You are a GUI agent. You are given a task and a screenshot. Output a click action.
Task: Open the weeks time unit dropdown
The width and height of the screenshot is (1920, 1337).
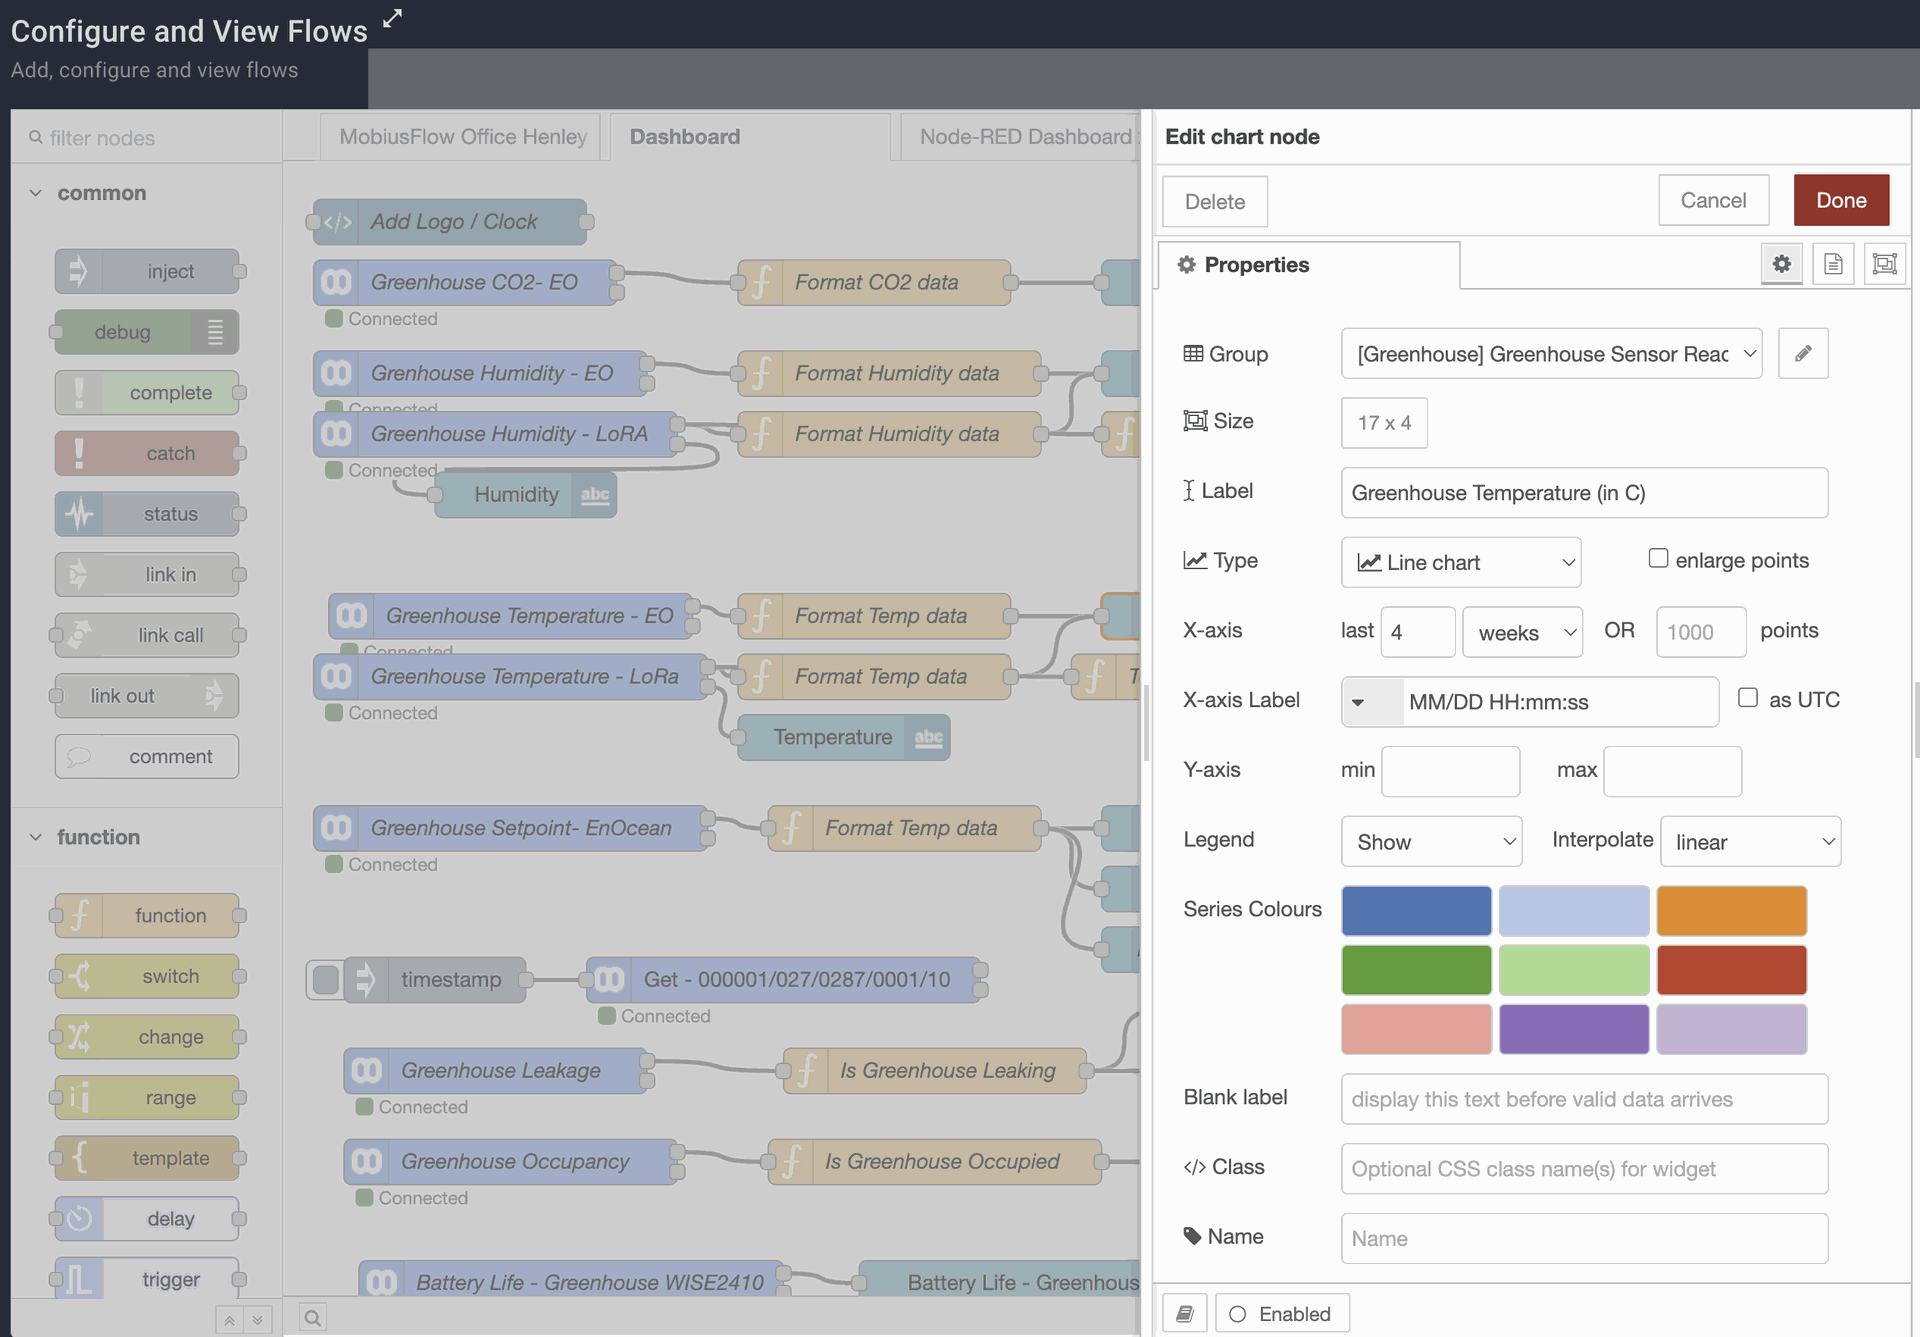tap(1522, 632)
